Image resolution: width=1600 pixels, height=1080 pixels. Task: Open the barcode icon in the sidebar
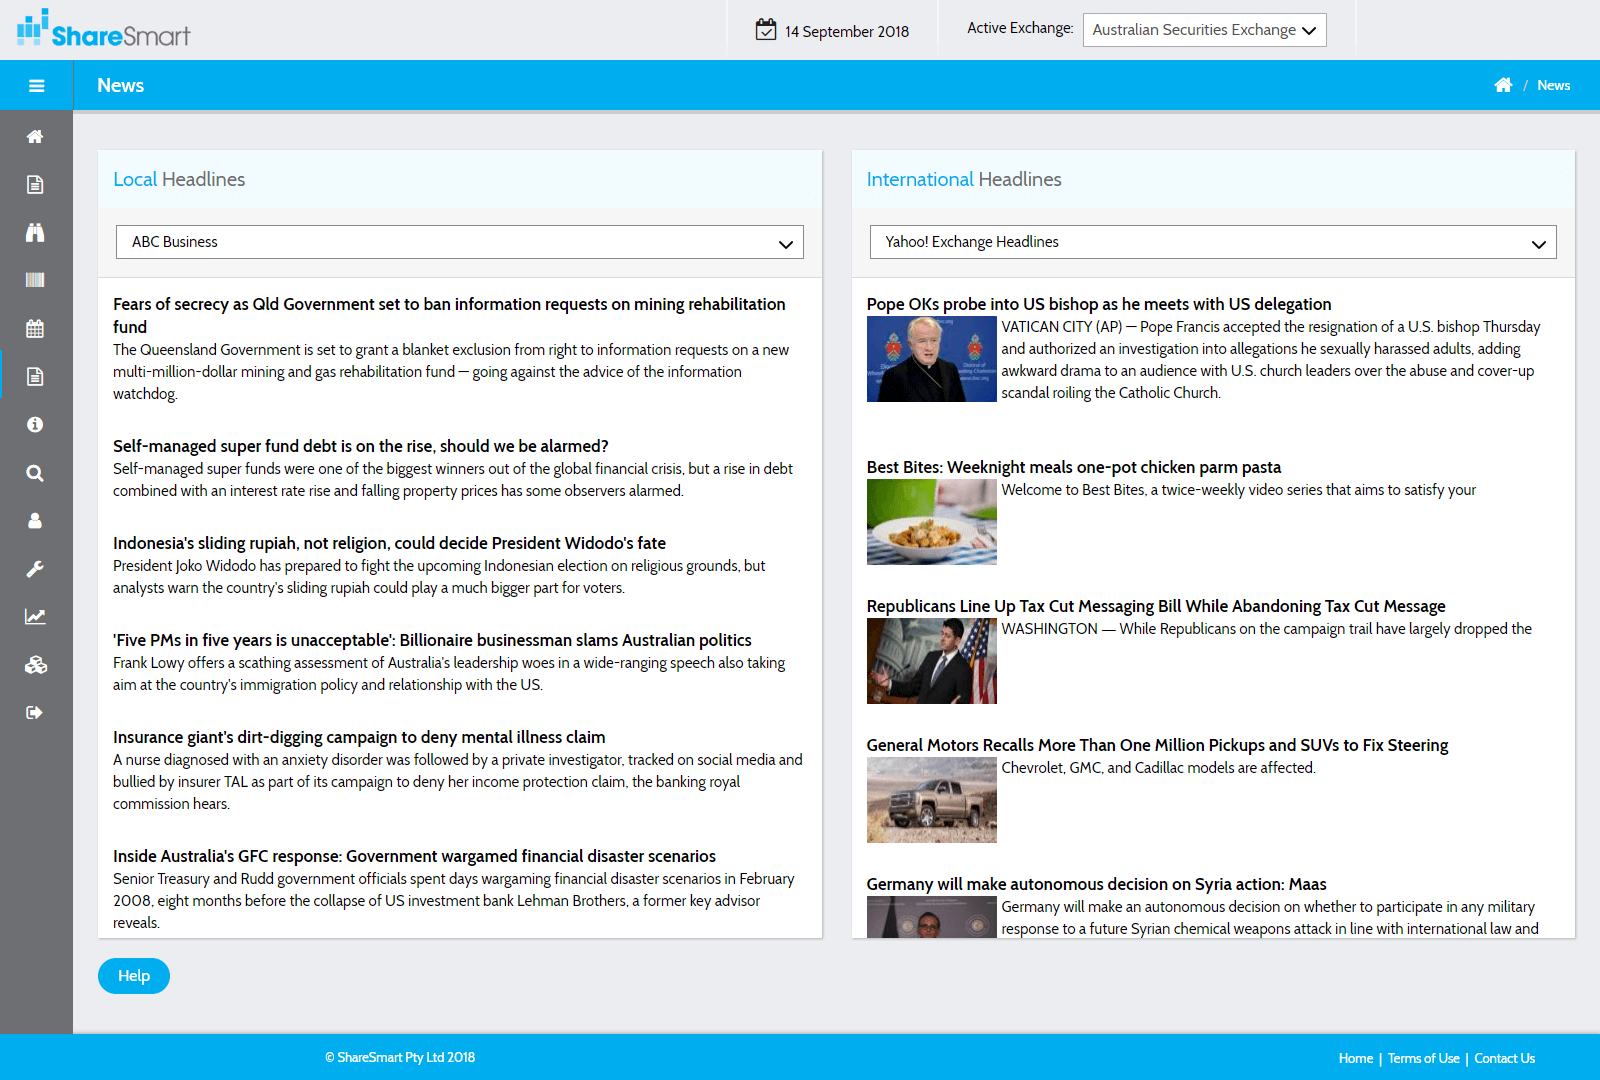[35, 280]
